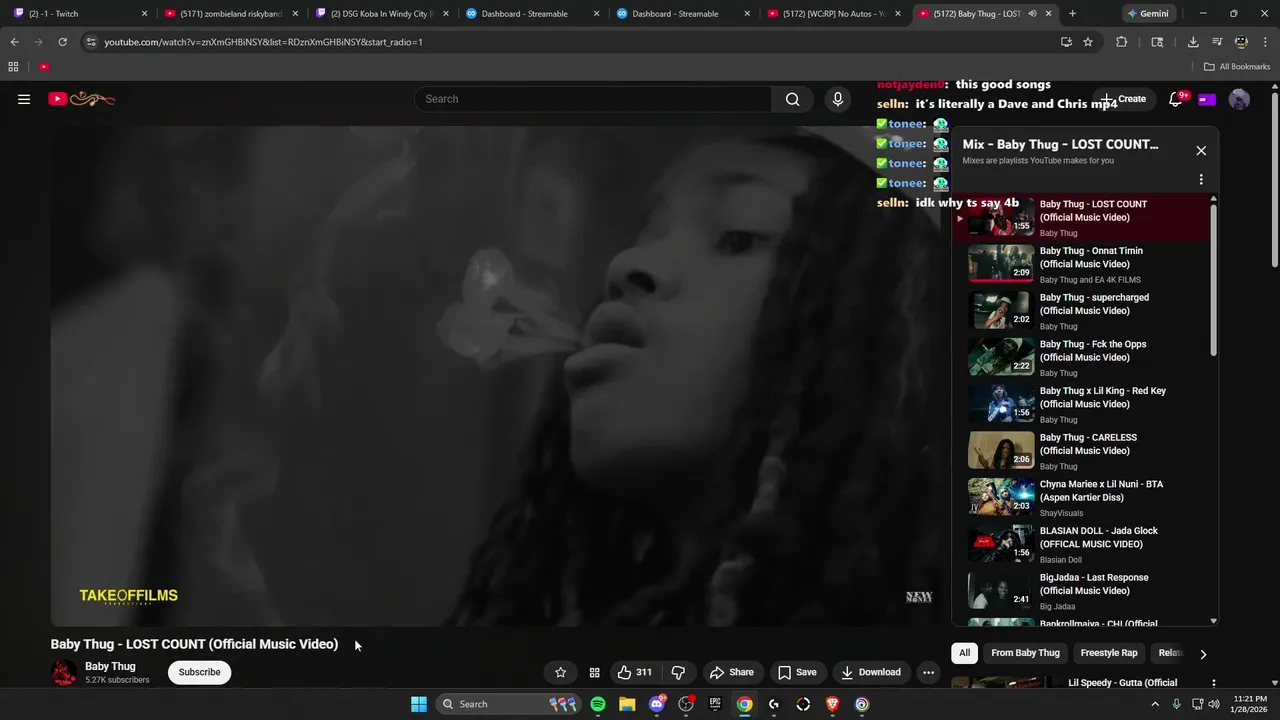Bookmark this page with star icon
Viewport: 1280px width, 720px height.
1088,42
